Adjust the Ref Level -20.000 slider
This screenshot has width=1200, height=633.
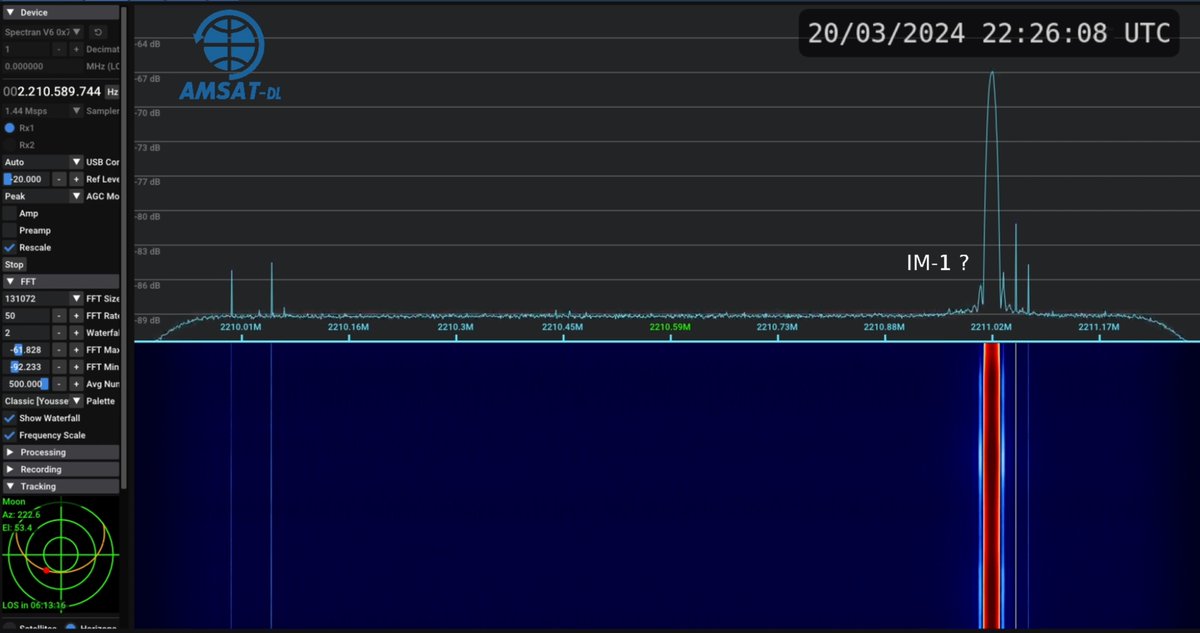26,179
